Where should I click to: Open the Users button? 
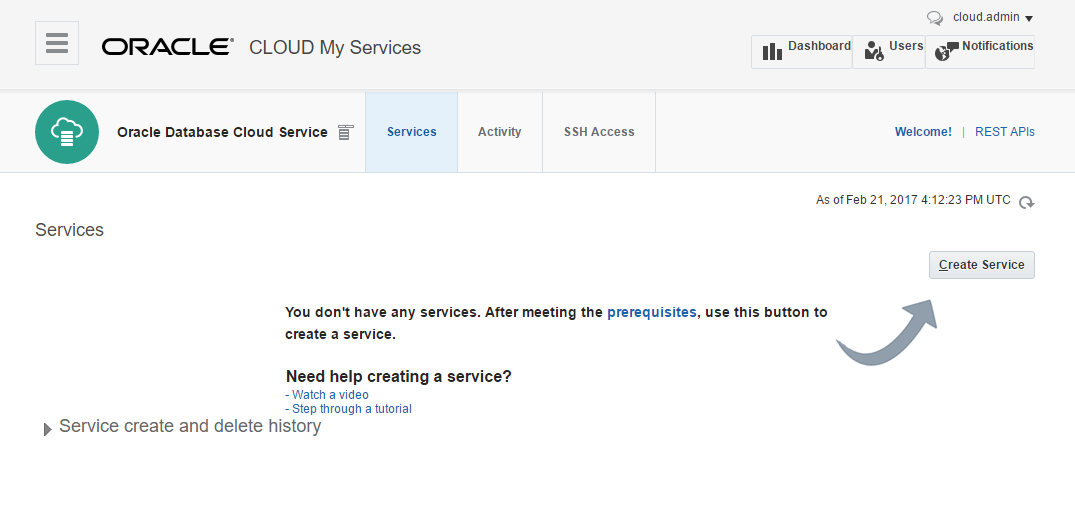(x=889, y=52)
